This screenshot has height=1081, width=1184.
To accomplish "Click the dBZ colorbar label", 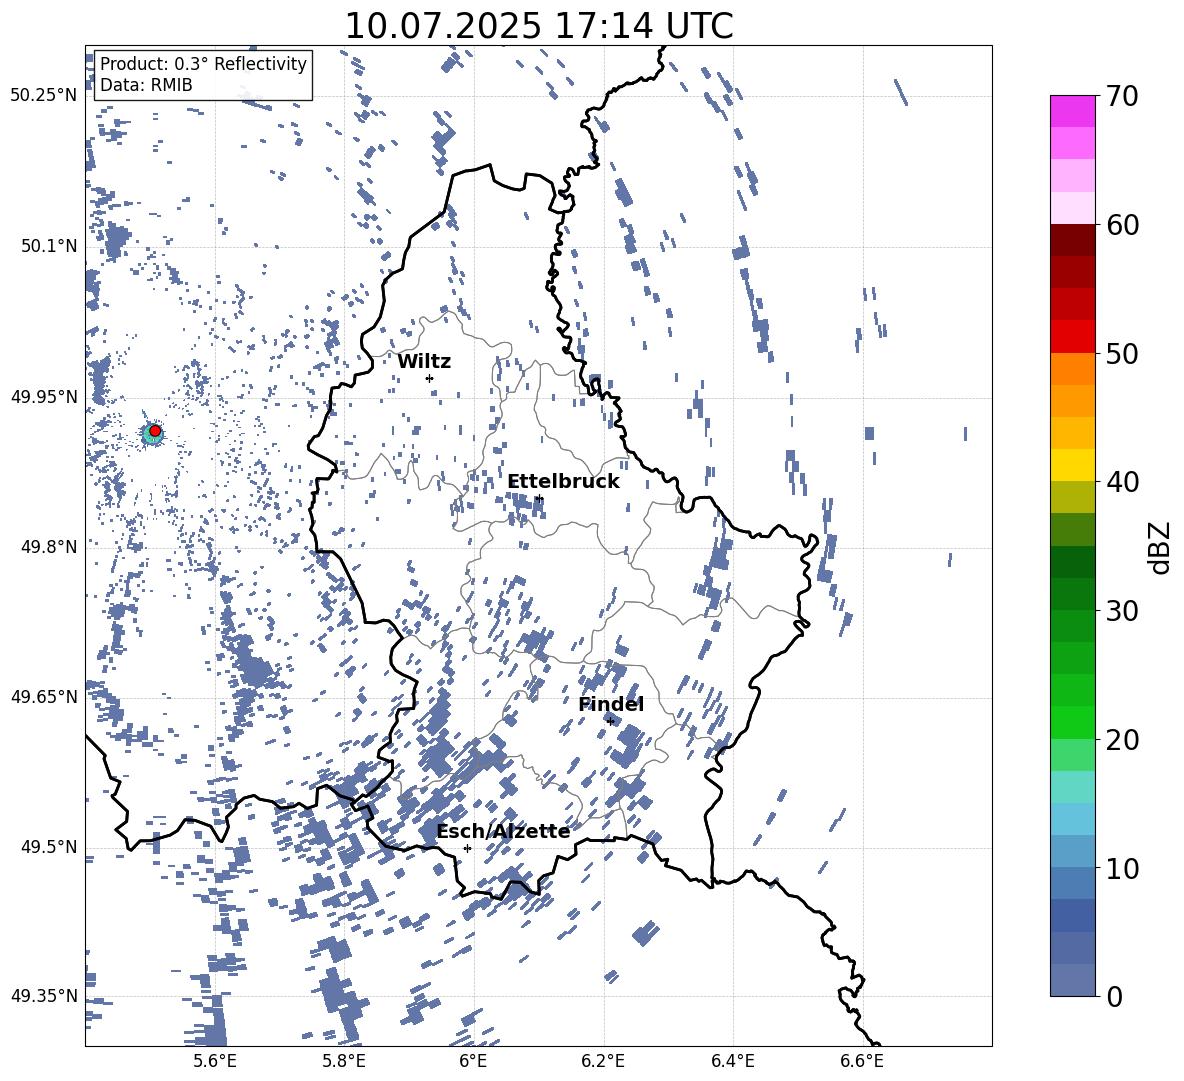I will (1161, 547).
